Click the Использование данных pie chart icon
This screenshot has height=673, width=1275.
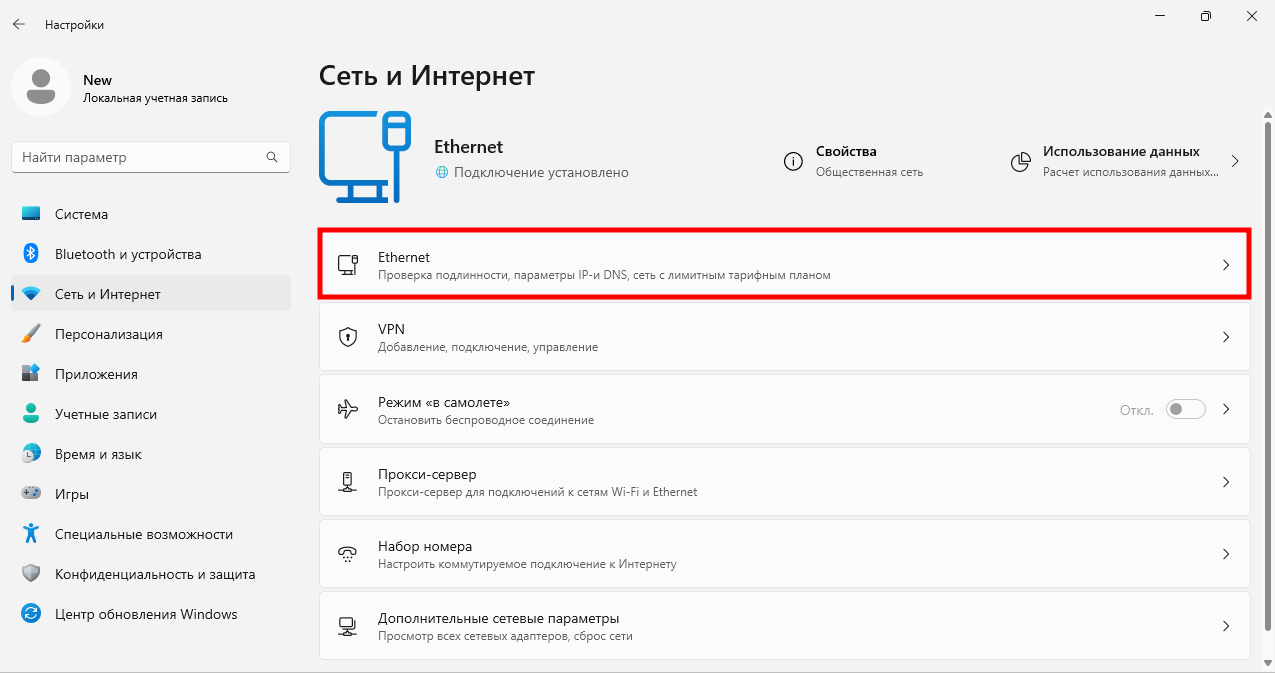(x=1020, y=162)
